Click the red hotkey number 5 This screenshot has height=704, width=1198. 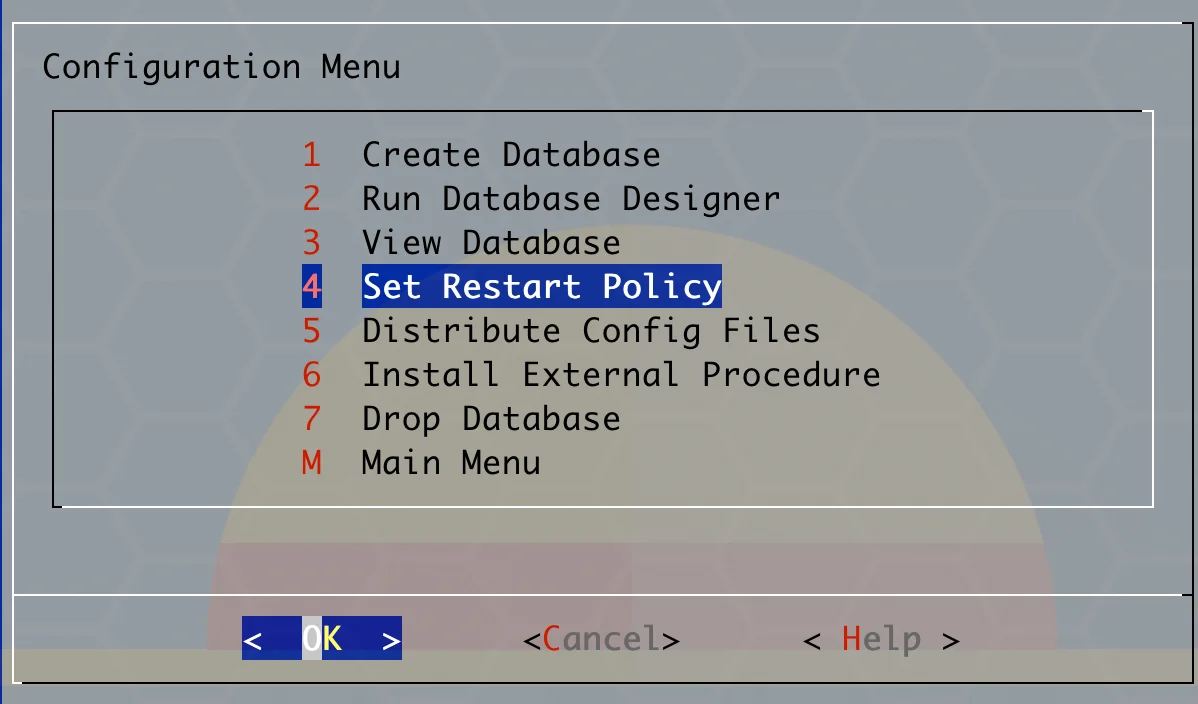tap(311, 331)
